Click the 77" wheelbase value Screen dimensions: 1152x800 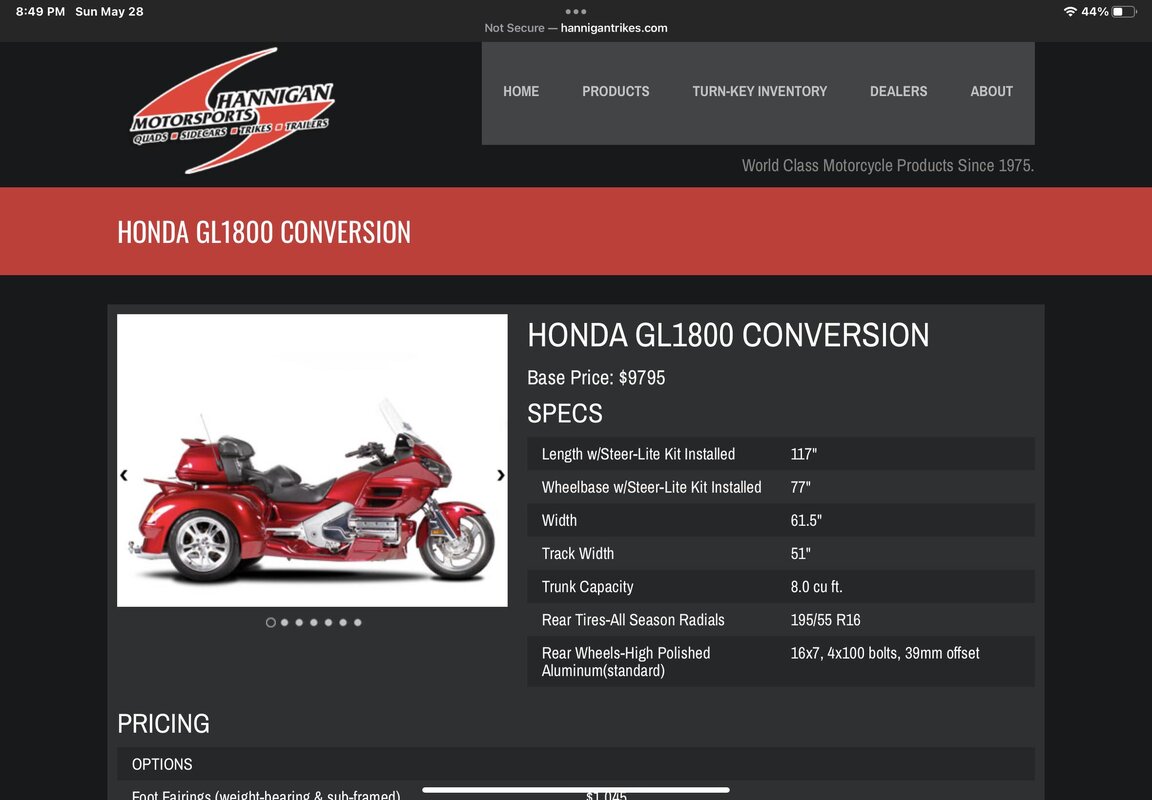click(801, 487)
